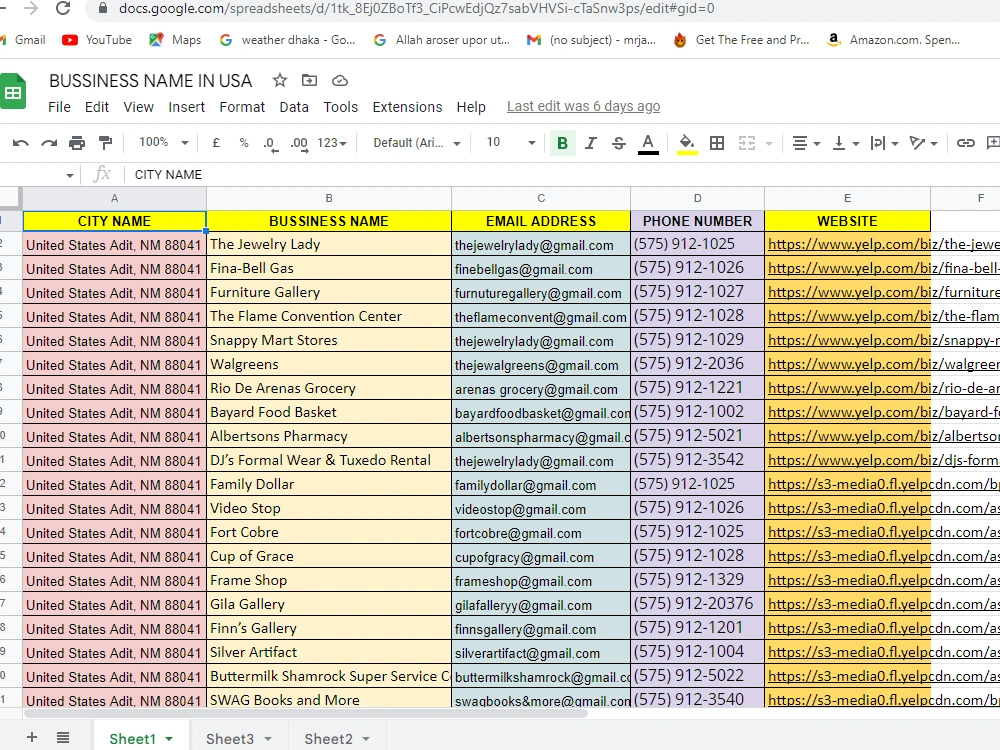Open the vertical align dropdown
The width and height of the screenshot is (1000, 750).
coord(846,143)
